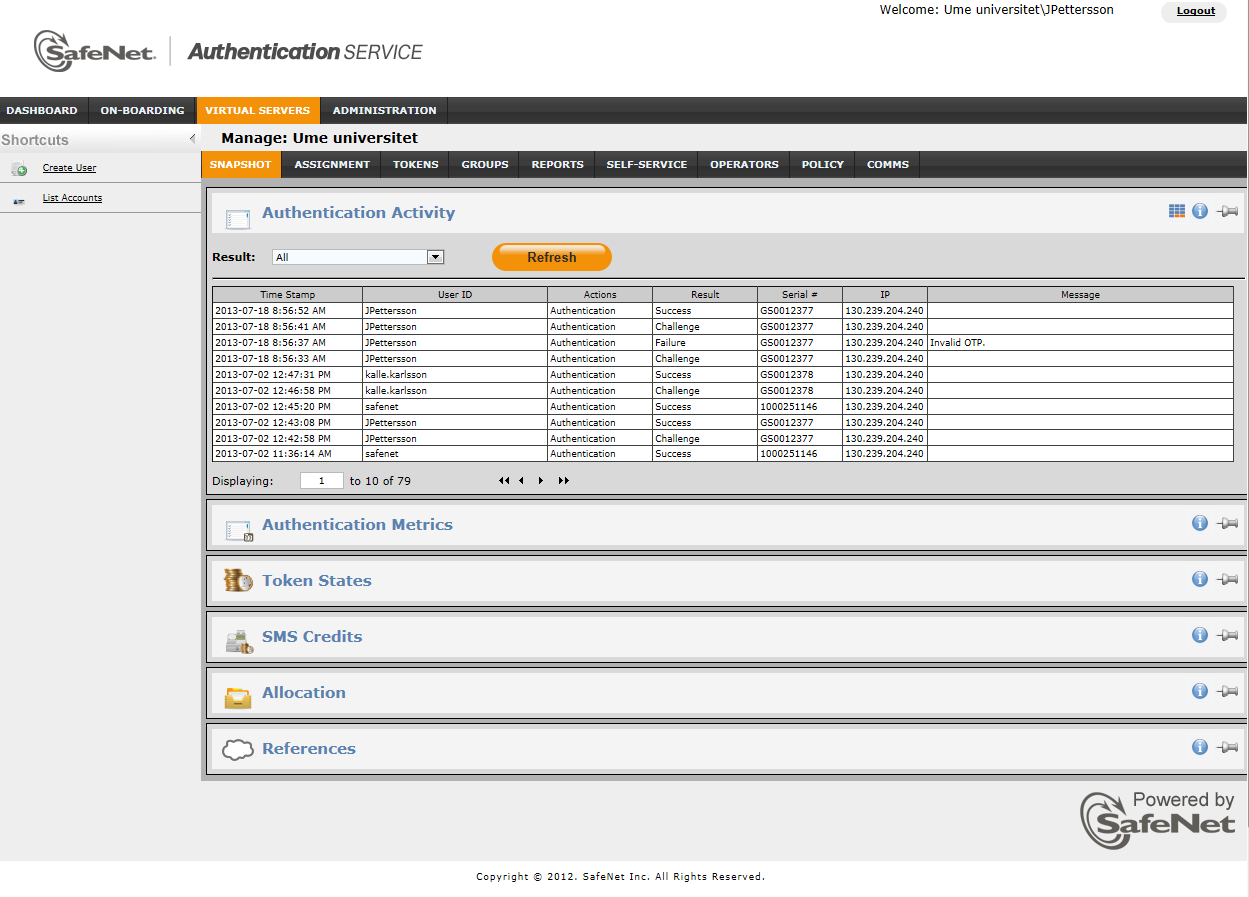Viewport: 1249px width, 897px height.
Task: Pin the Token States panel
Action: point(1228,579)
